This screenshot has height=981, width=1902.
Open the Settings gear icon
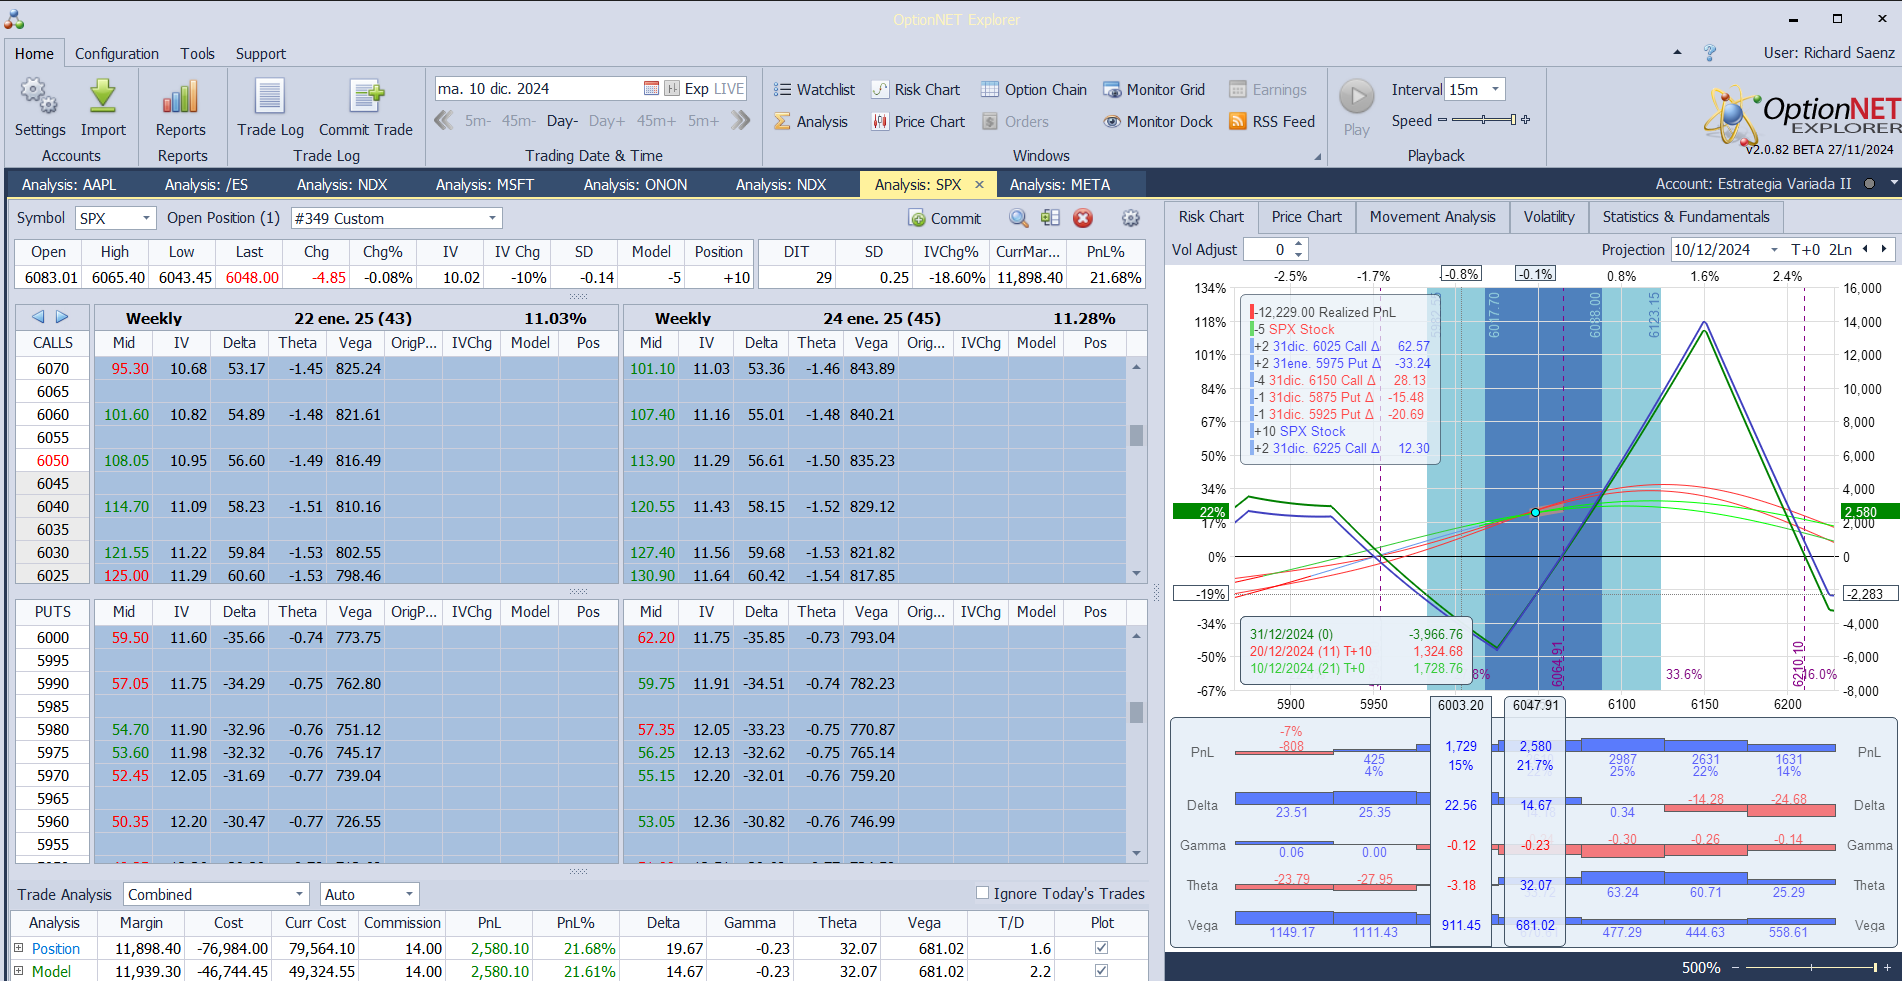(x=40, y=97)
